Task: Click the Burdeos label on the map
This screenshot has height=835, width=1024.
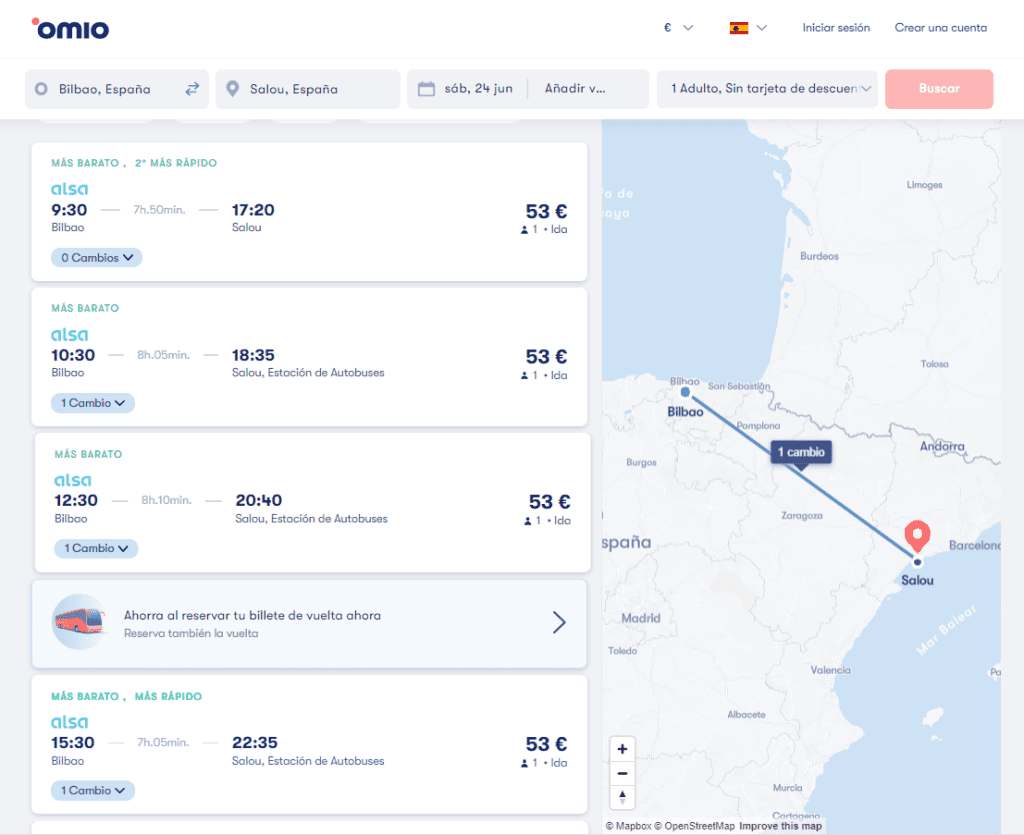Action: tap(819, 257)
